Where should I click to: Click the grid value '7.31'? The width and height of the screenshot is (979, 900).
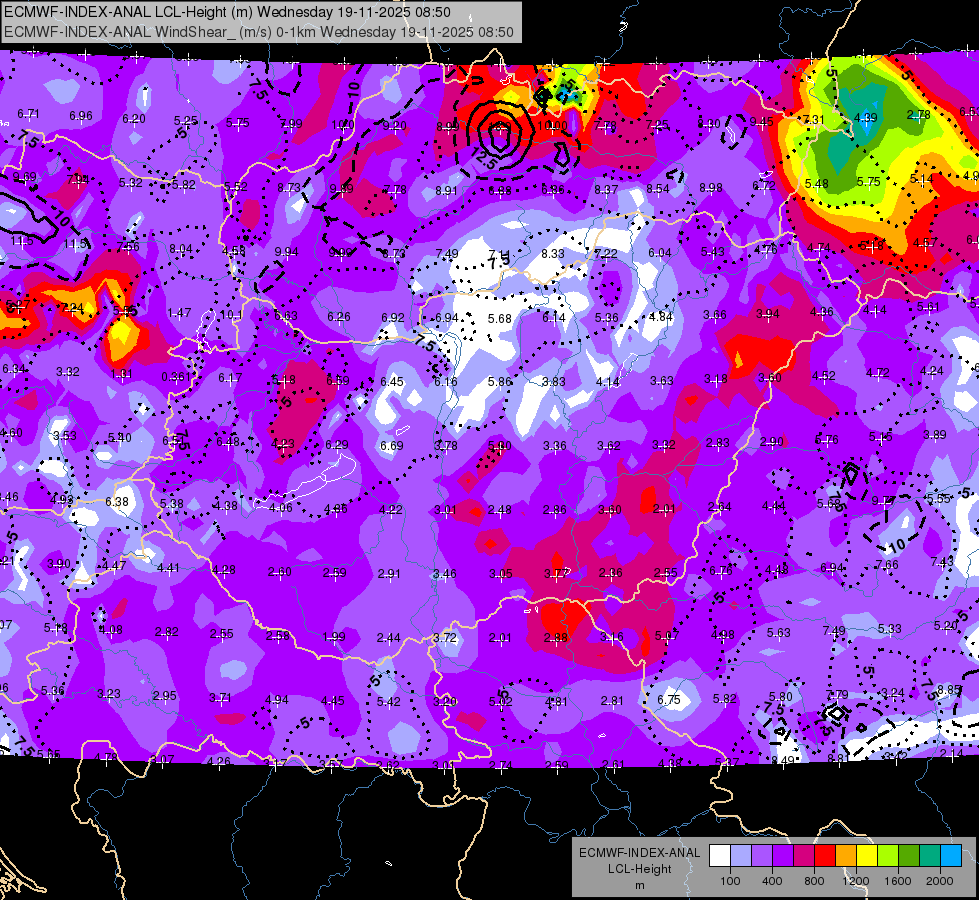point(814,119)
